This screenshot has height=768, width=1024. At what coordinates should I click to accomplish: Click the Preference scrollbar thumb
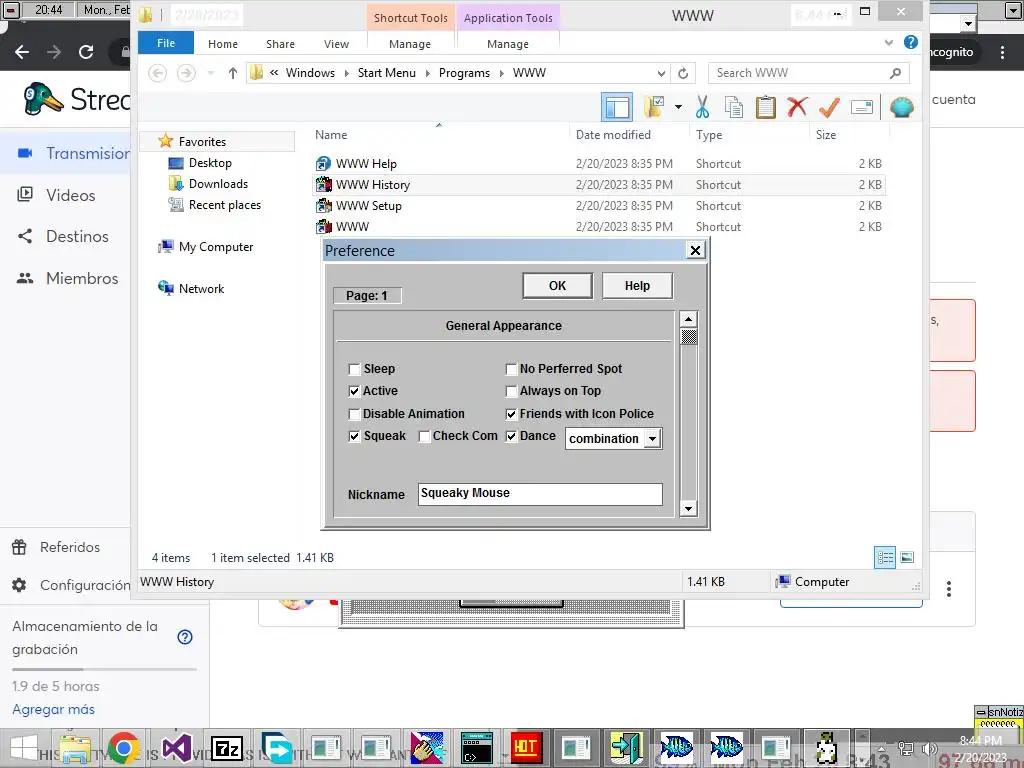688,336
